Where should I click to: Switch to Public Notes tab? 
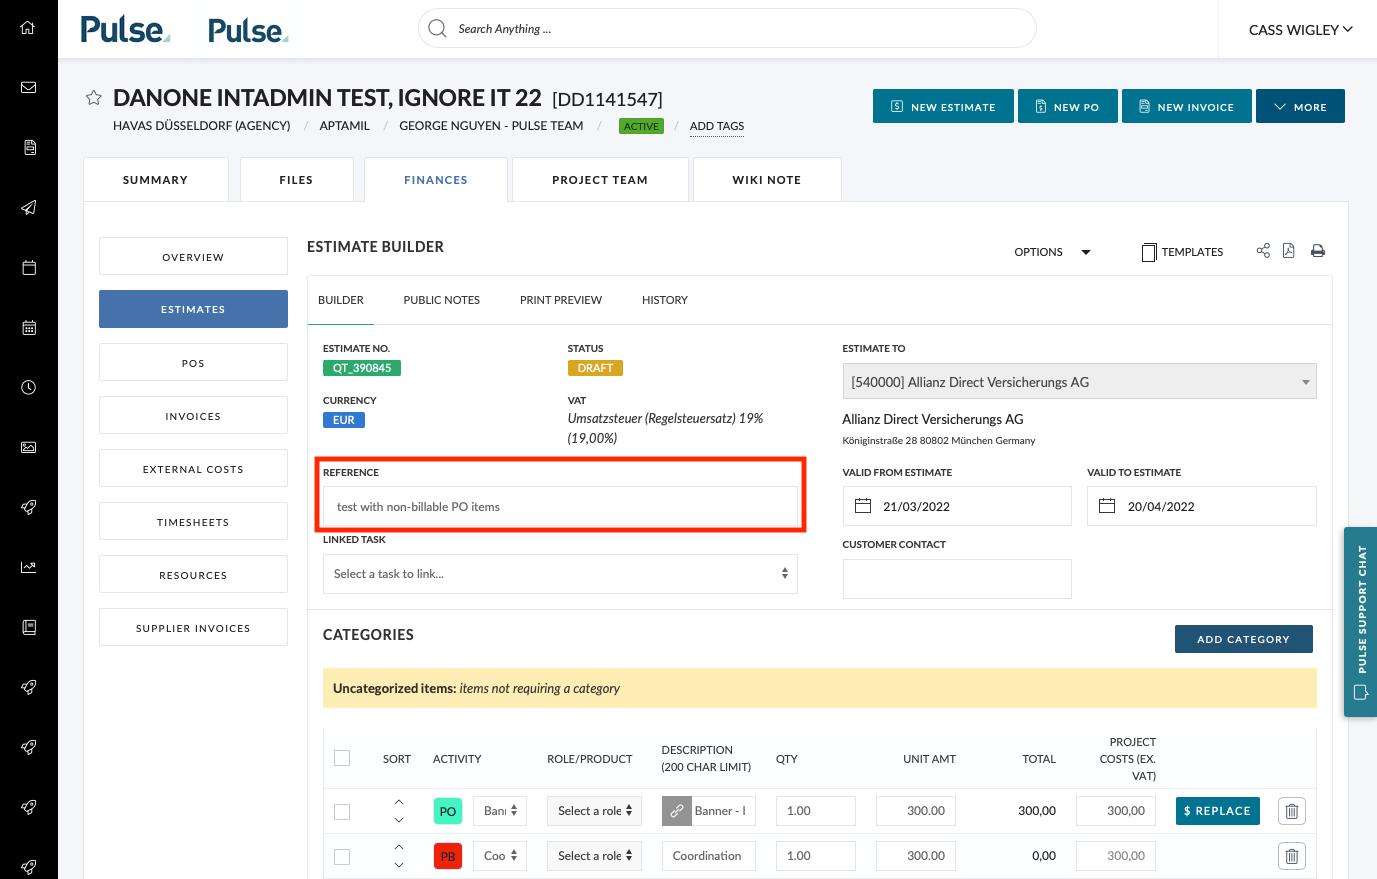click(x=442, y=300)
